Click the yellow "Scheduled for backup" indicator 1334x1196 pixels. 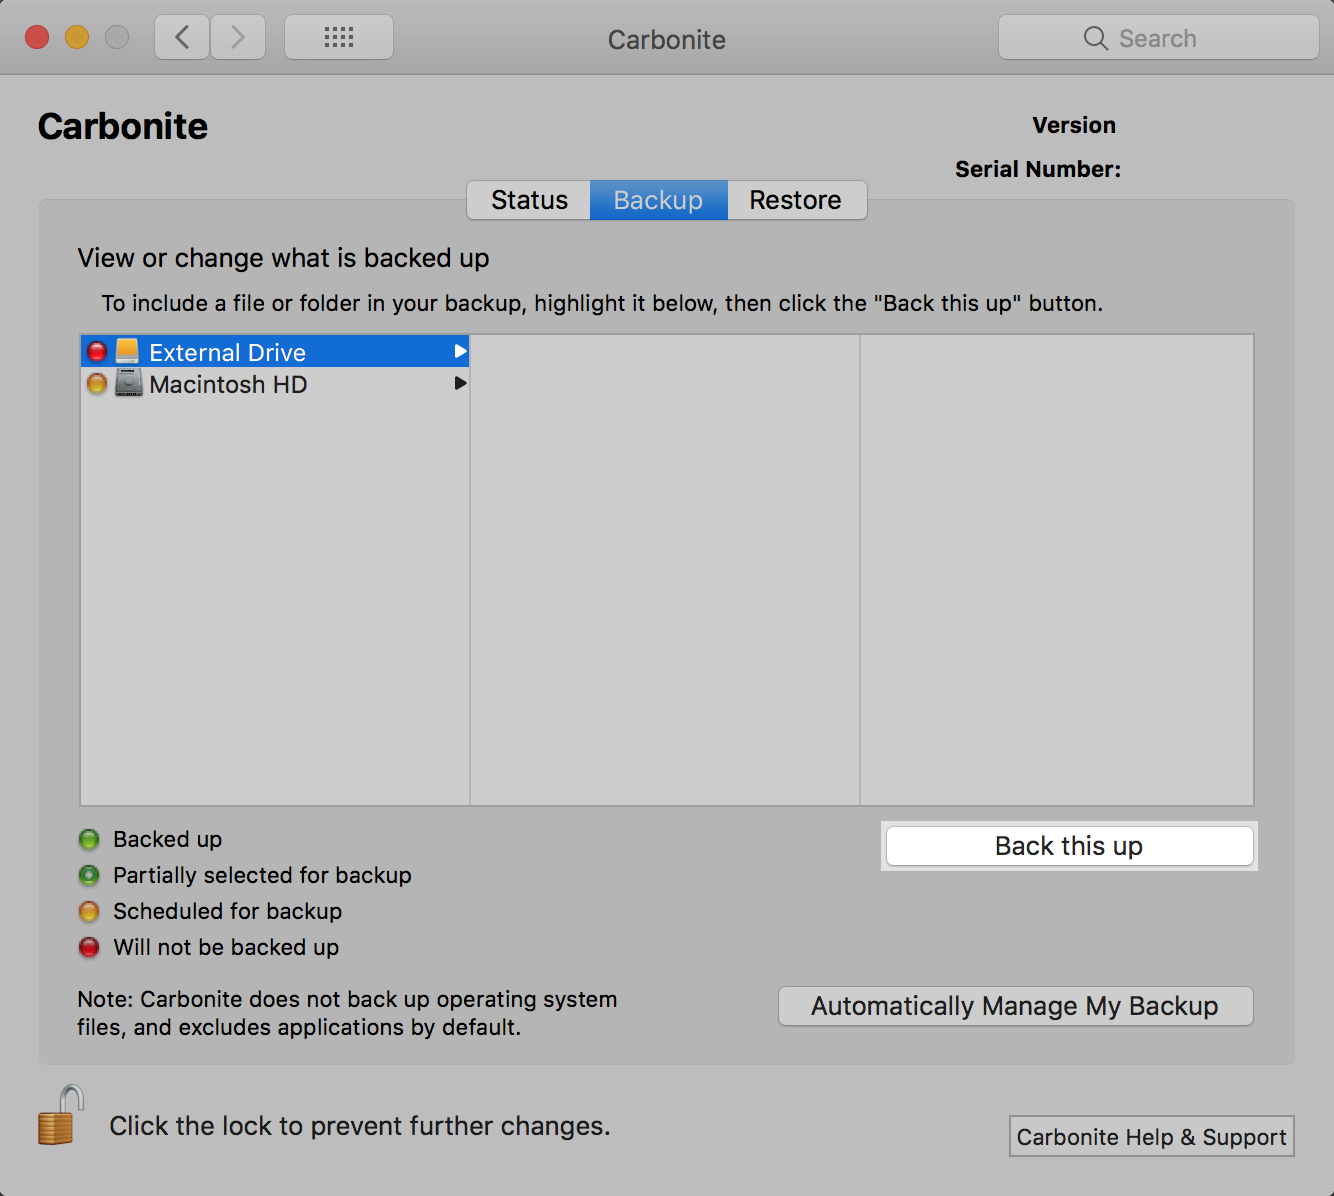tap(89, 911)
